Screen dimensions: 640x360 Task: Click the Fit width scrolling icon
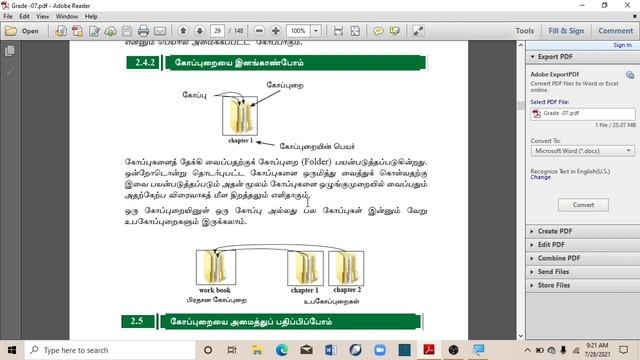coord(338,31)
